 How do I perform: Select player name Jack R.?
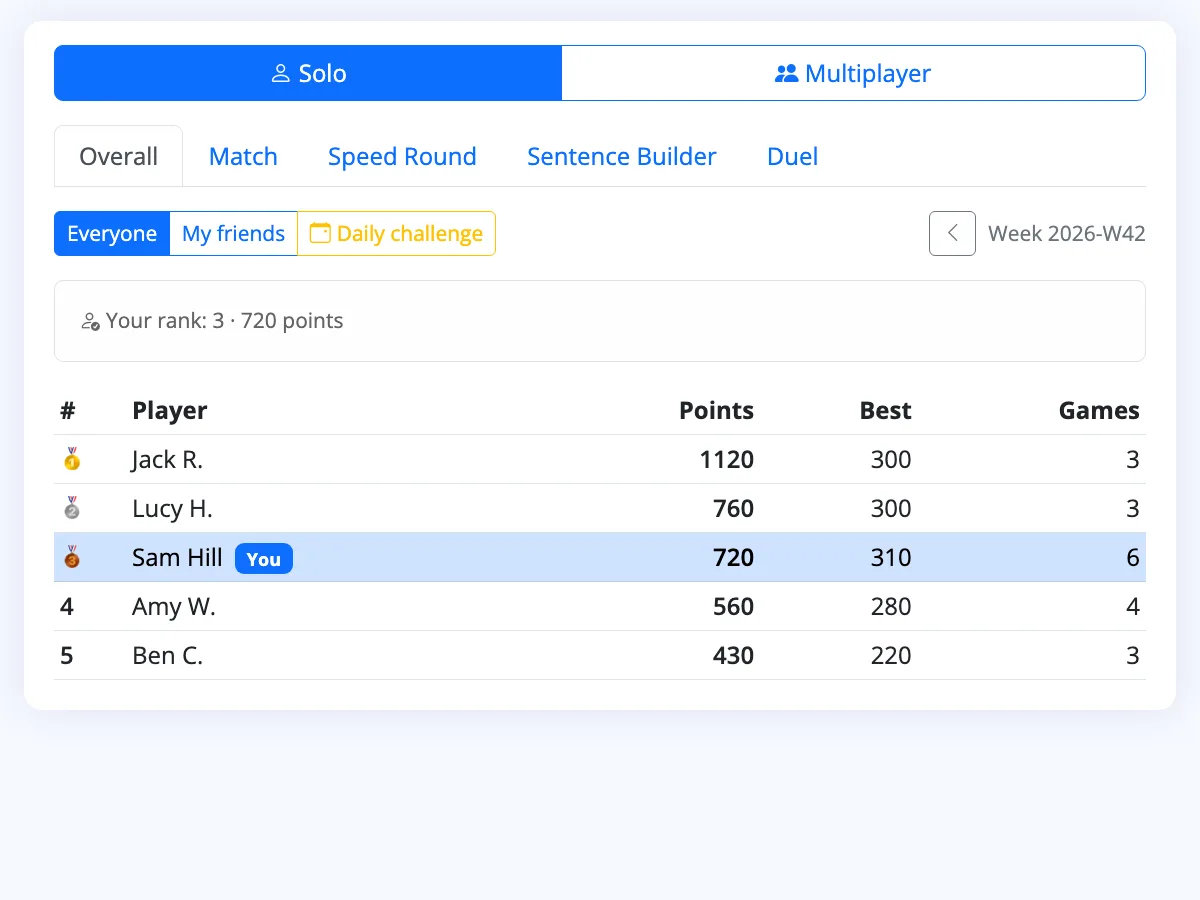pos(168,460)
